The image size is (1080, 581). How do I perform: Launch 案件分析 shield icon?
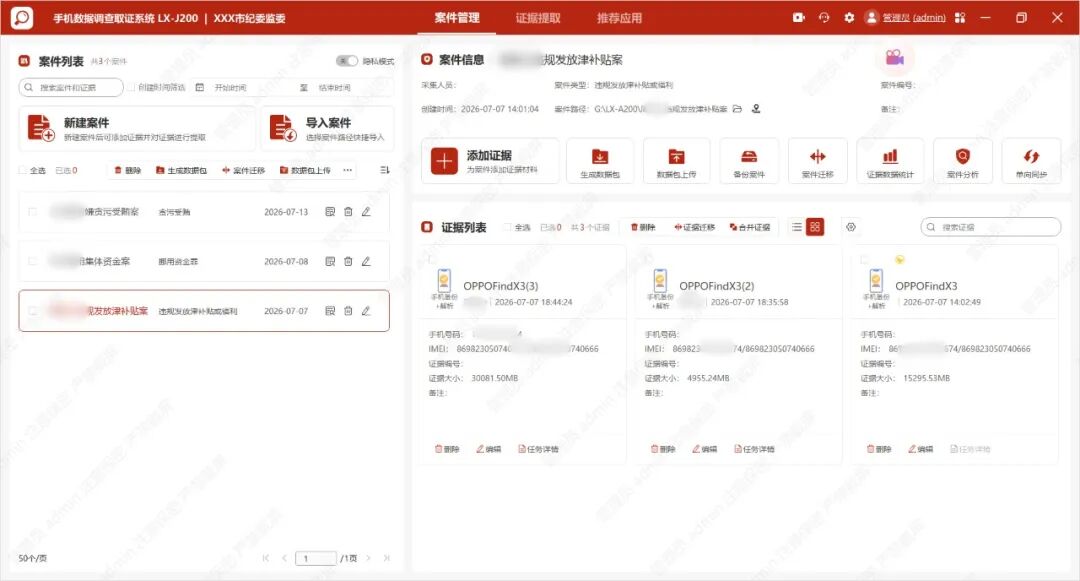tap(962, 160)
